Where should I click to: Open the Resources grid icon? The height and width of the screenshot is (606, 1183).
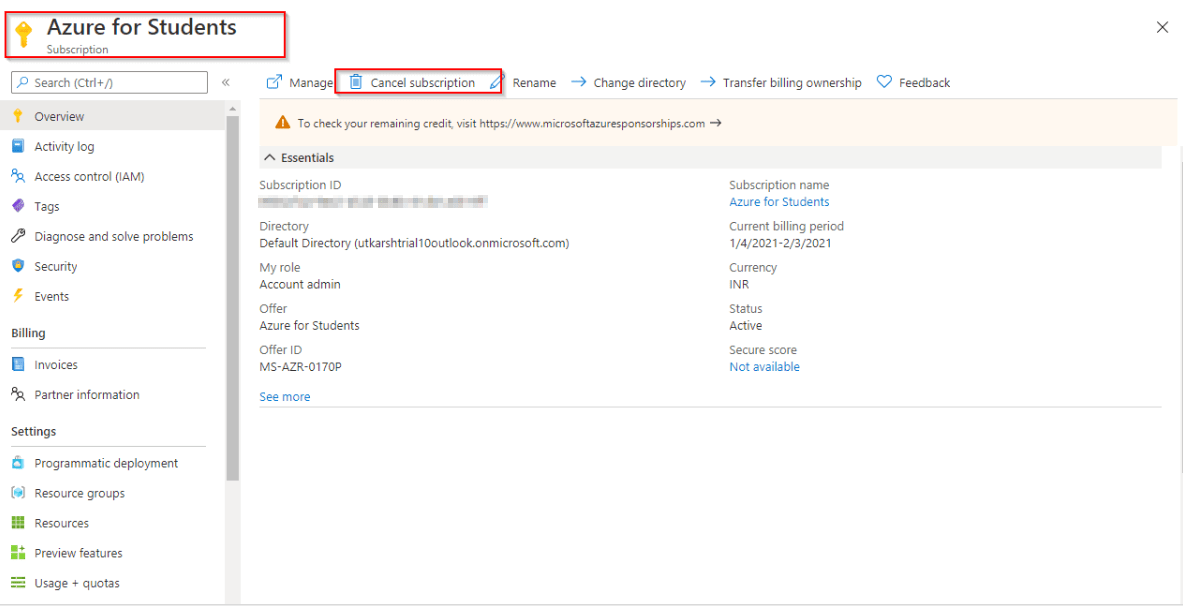pos(18,522)
